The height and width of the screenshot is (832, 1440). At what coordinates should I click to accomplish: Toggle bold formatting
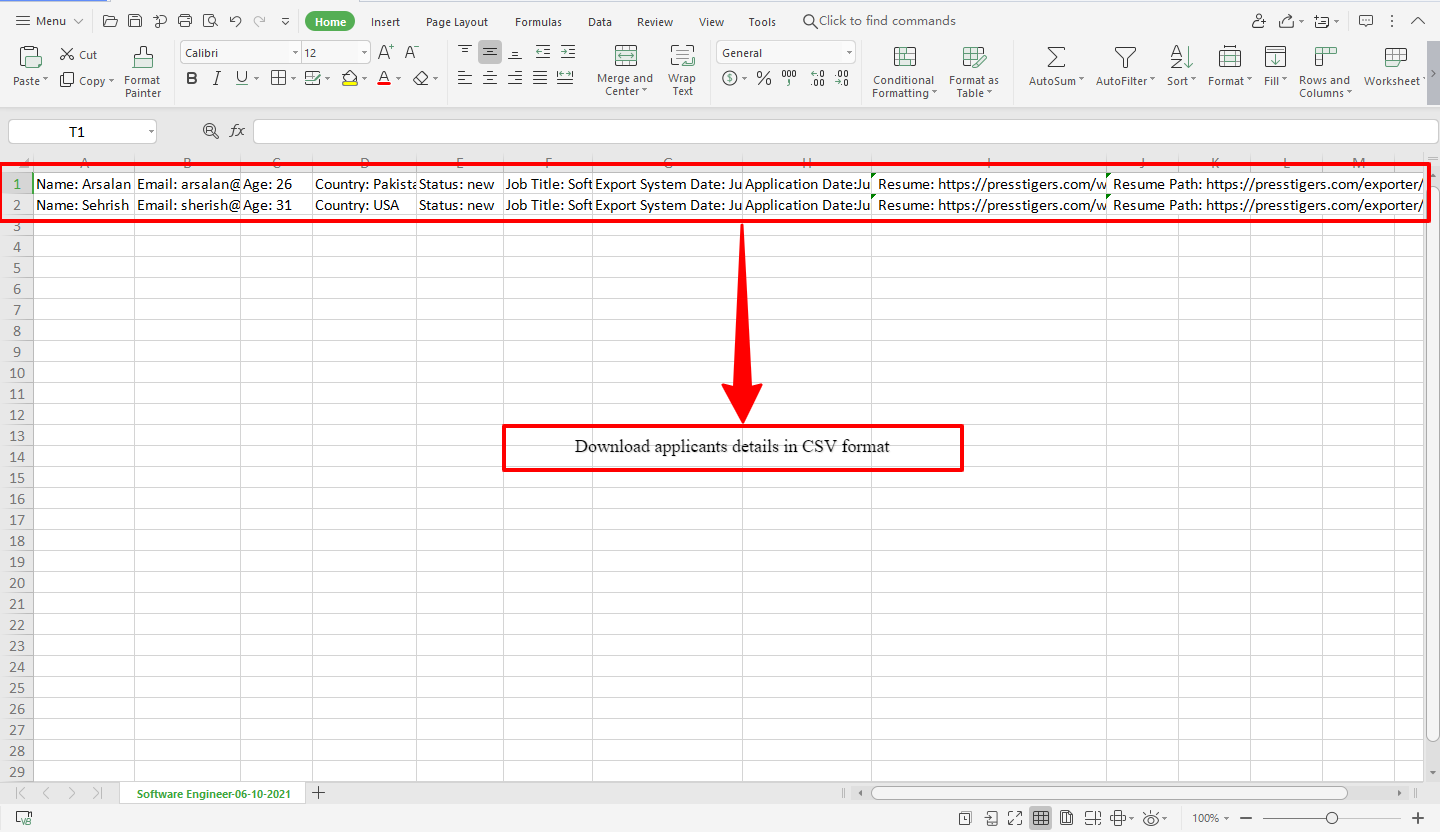pyautogui.click(x=191, y=78)
